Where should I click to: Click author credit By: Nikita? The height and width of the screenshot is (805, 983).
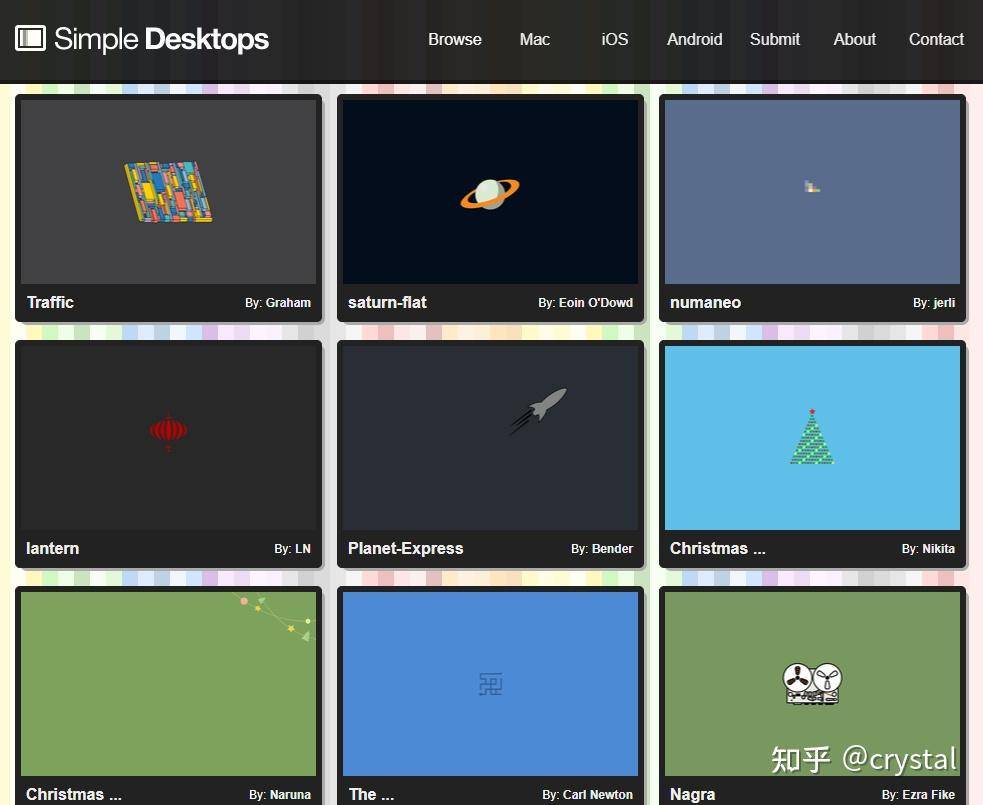928,549
